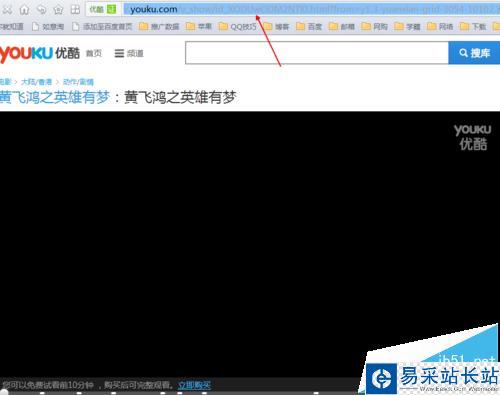Open the 博客 bookmark folder
The width and height of the screenshot is (500, 395).
pyautogui.click(x=276, y=26)
